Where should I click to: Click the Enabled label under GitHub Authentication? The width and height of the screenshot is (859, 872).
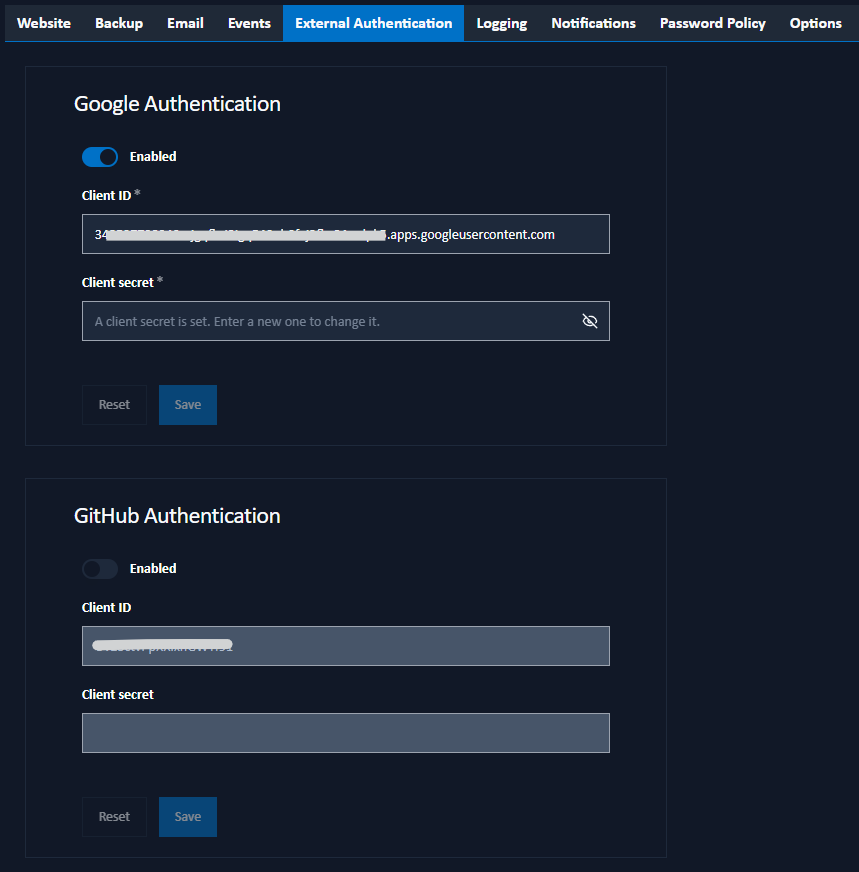coord(153,569)
